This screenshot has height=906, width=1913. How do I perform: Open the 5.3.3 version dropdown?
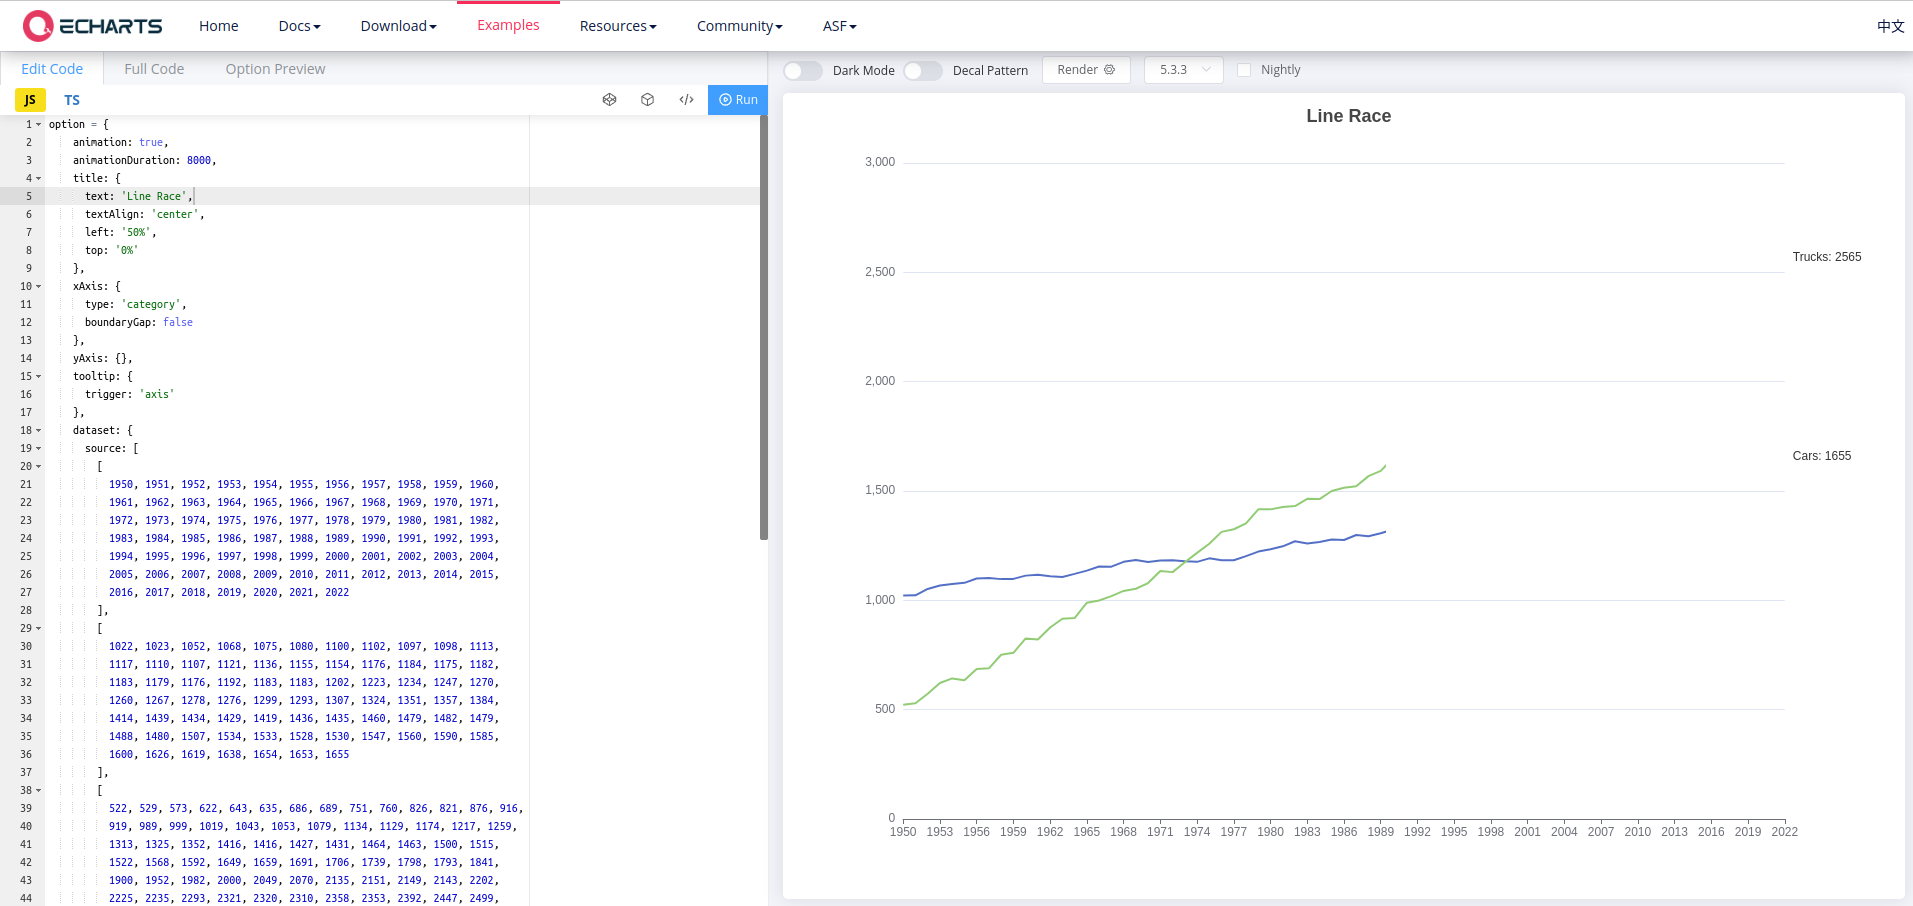tap(1185, 70)
